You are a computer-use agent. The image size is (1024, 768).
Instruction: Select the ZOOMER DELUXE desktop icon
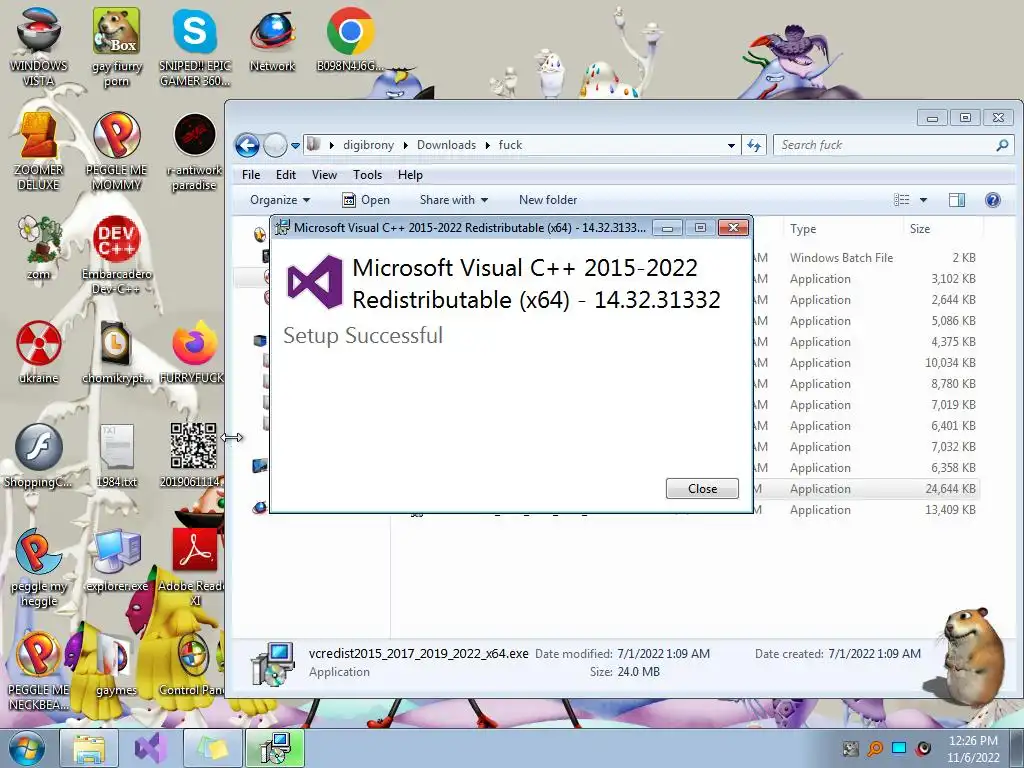[39, 152]
